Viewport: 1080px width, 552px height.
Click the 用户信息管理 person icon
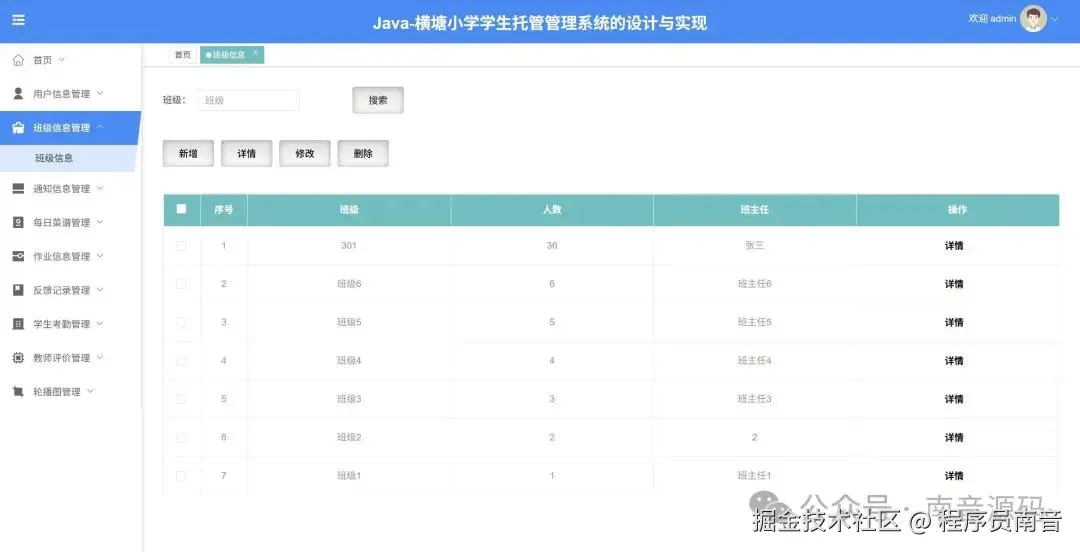coord(19,93)
